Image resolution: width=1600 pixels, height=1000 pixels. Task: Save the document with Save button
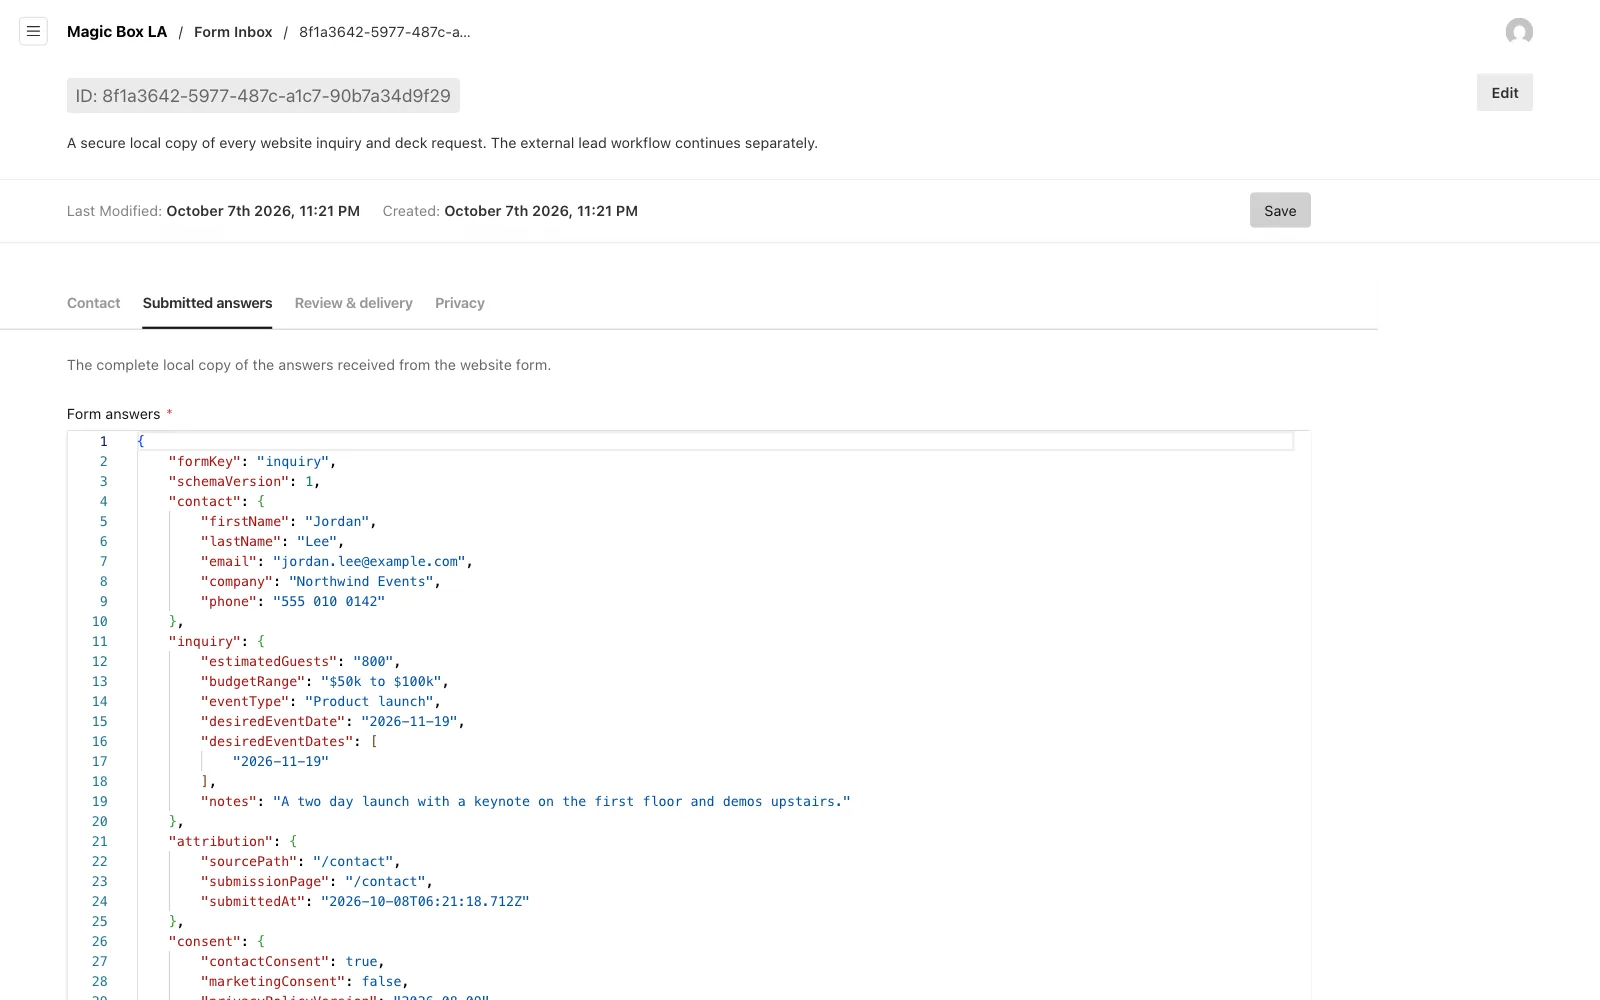pyautogui.click(x=1280, y=211)
